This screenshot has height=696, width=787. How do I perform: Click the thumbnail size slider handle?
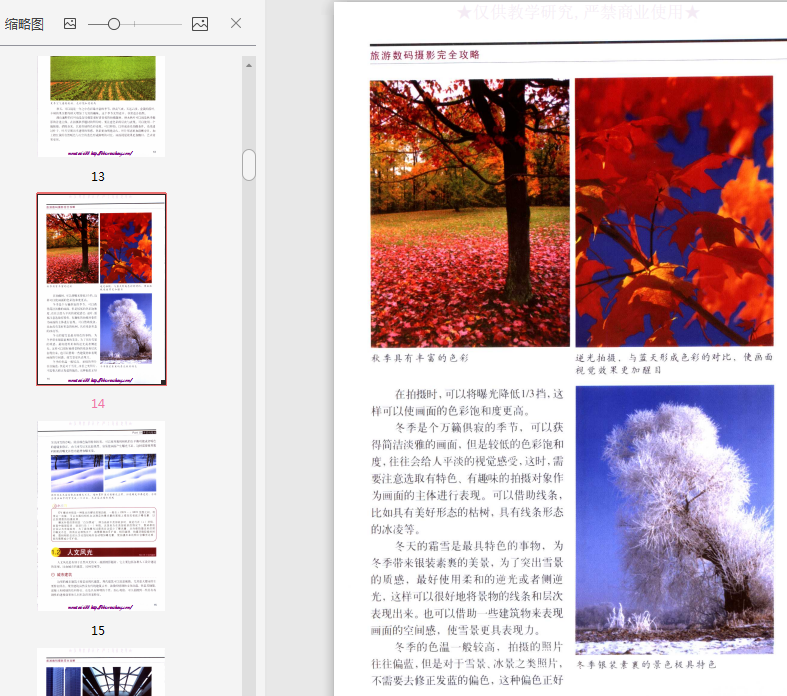[114, 24]
